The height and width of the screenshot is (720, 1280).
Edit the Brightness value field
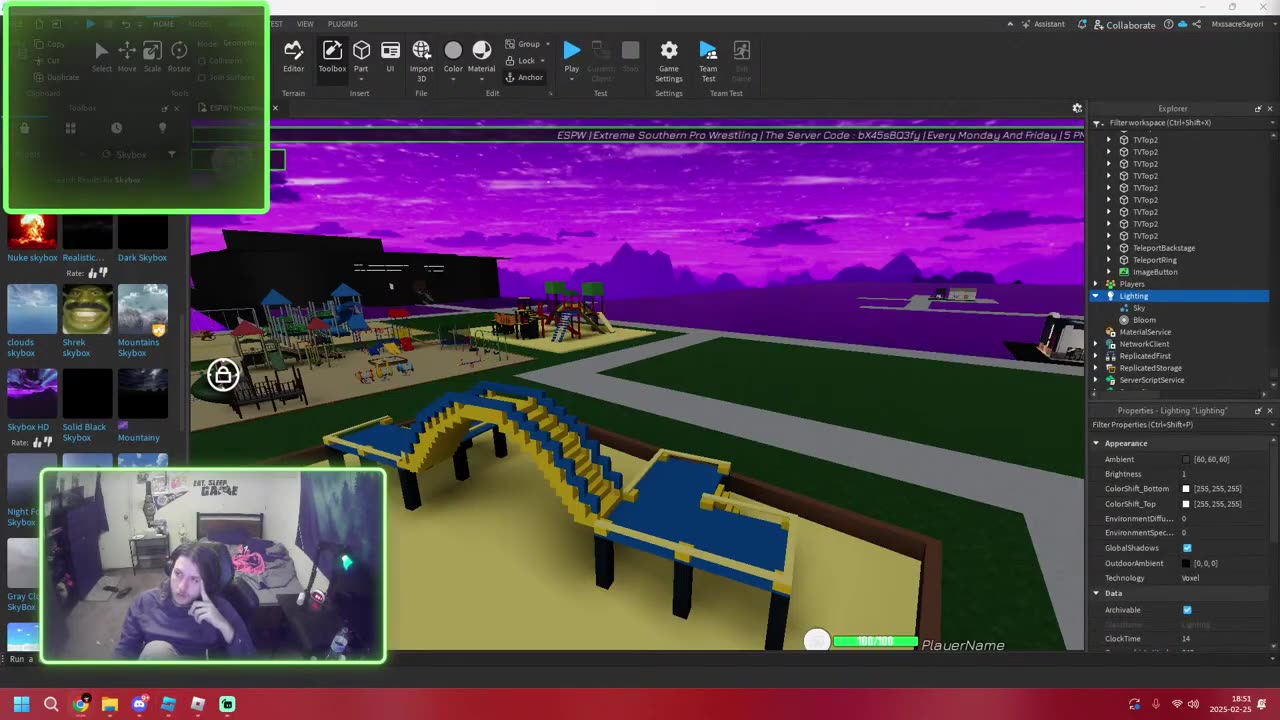click(x=1227, y=474)
